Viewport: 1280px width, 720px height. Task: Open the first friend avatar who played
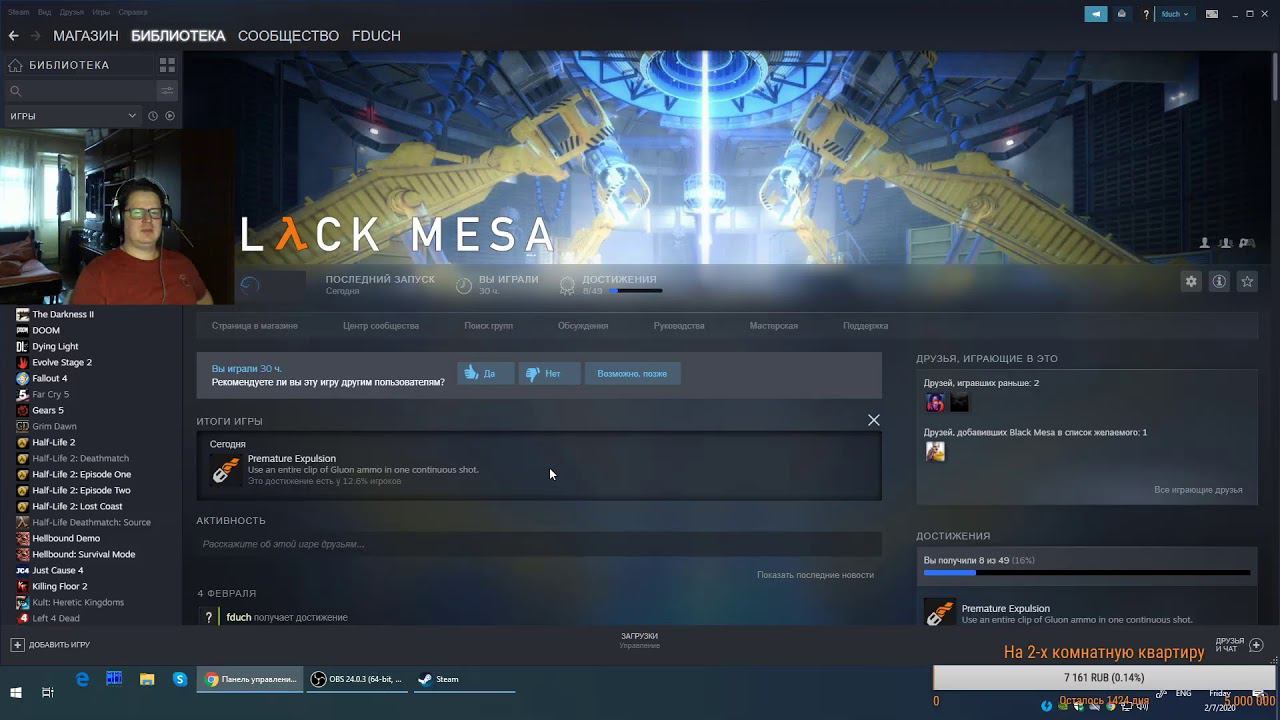coord(935,403)
